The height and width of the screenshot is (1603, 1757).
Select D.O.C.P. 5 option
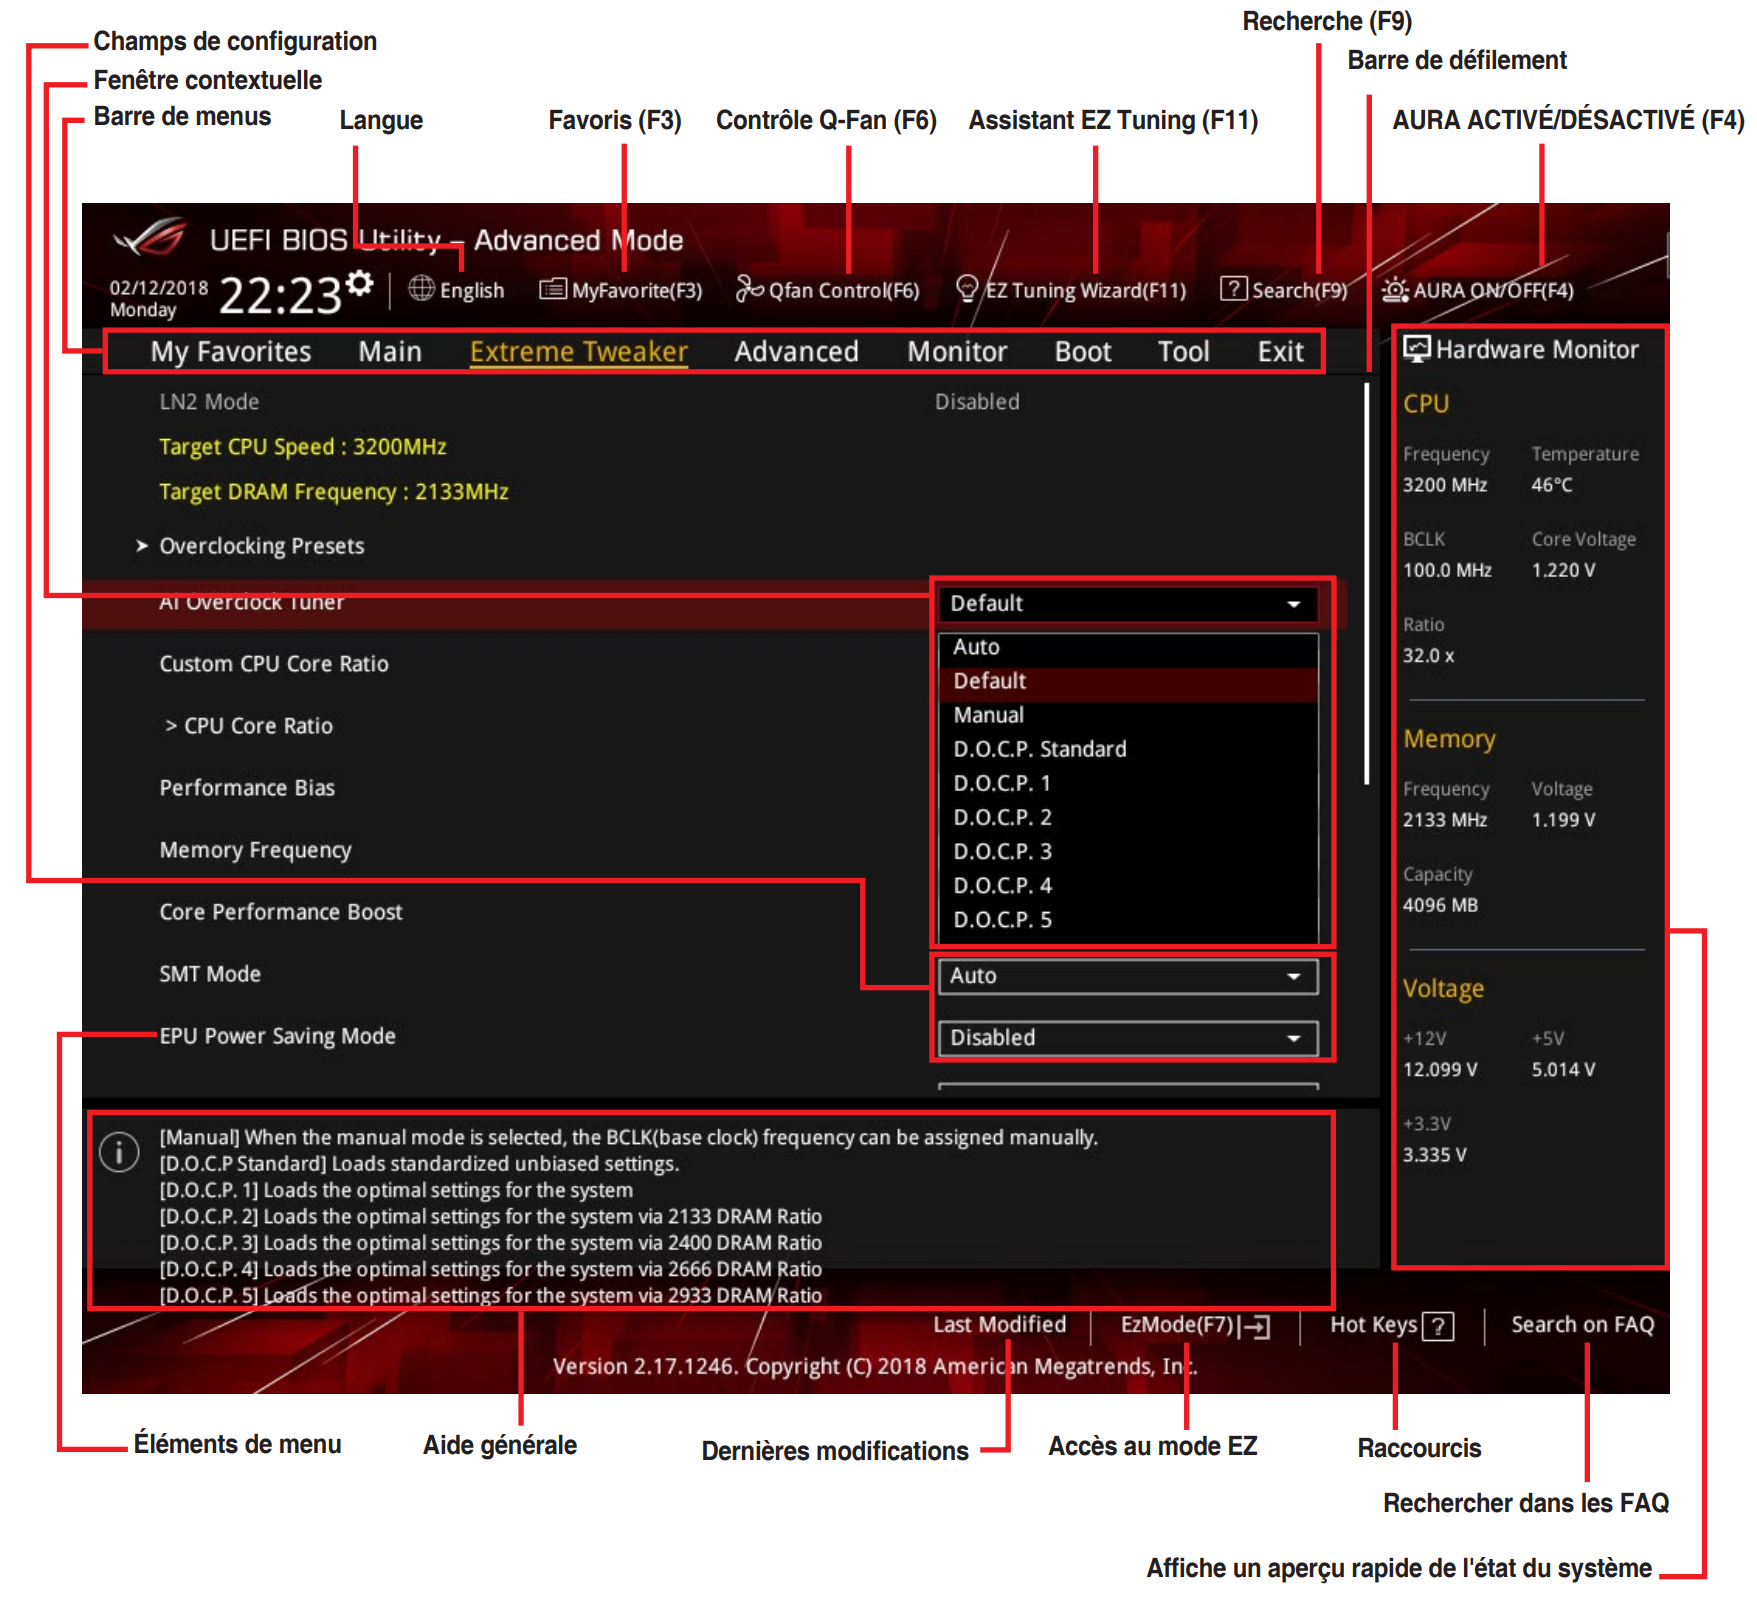pyautogui.click(x=1128, y=919)
